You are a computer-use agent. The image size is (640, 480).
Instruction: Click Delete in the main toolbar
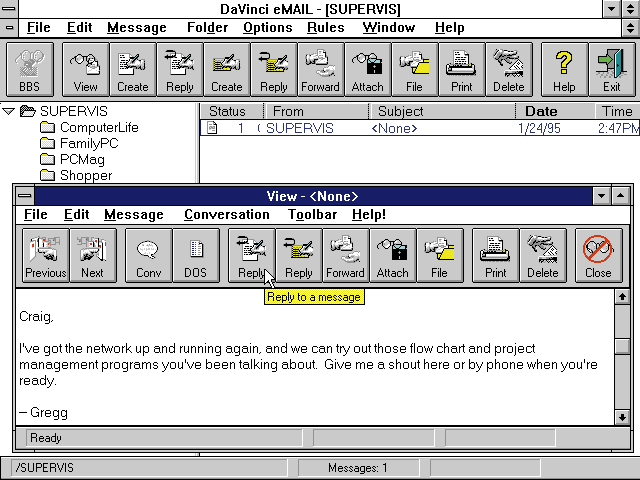point(509,69)
